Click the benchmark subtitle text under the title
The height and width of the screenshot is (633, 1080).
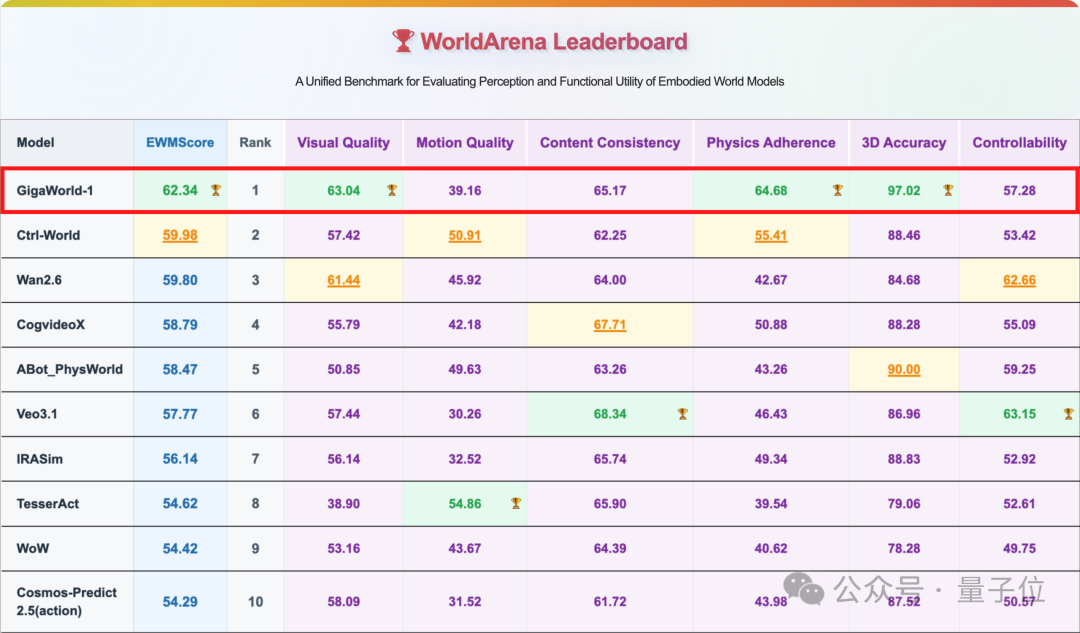(539, 81)
